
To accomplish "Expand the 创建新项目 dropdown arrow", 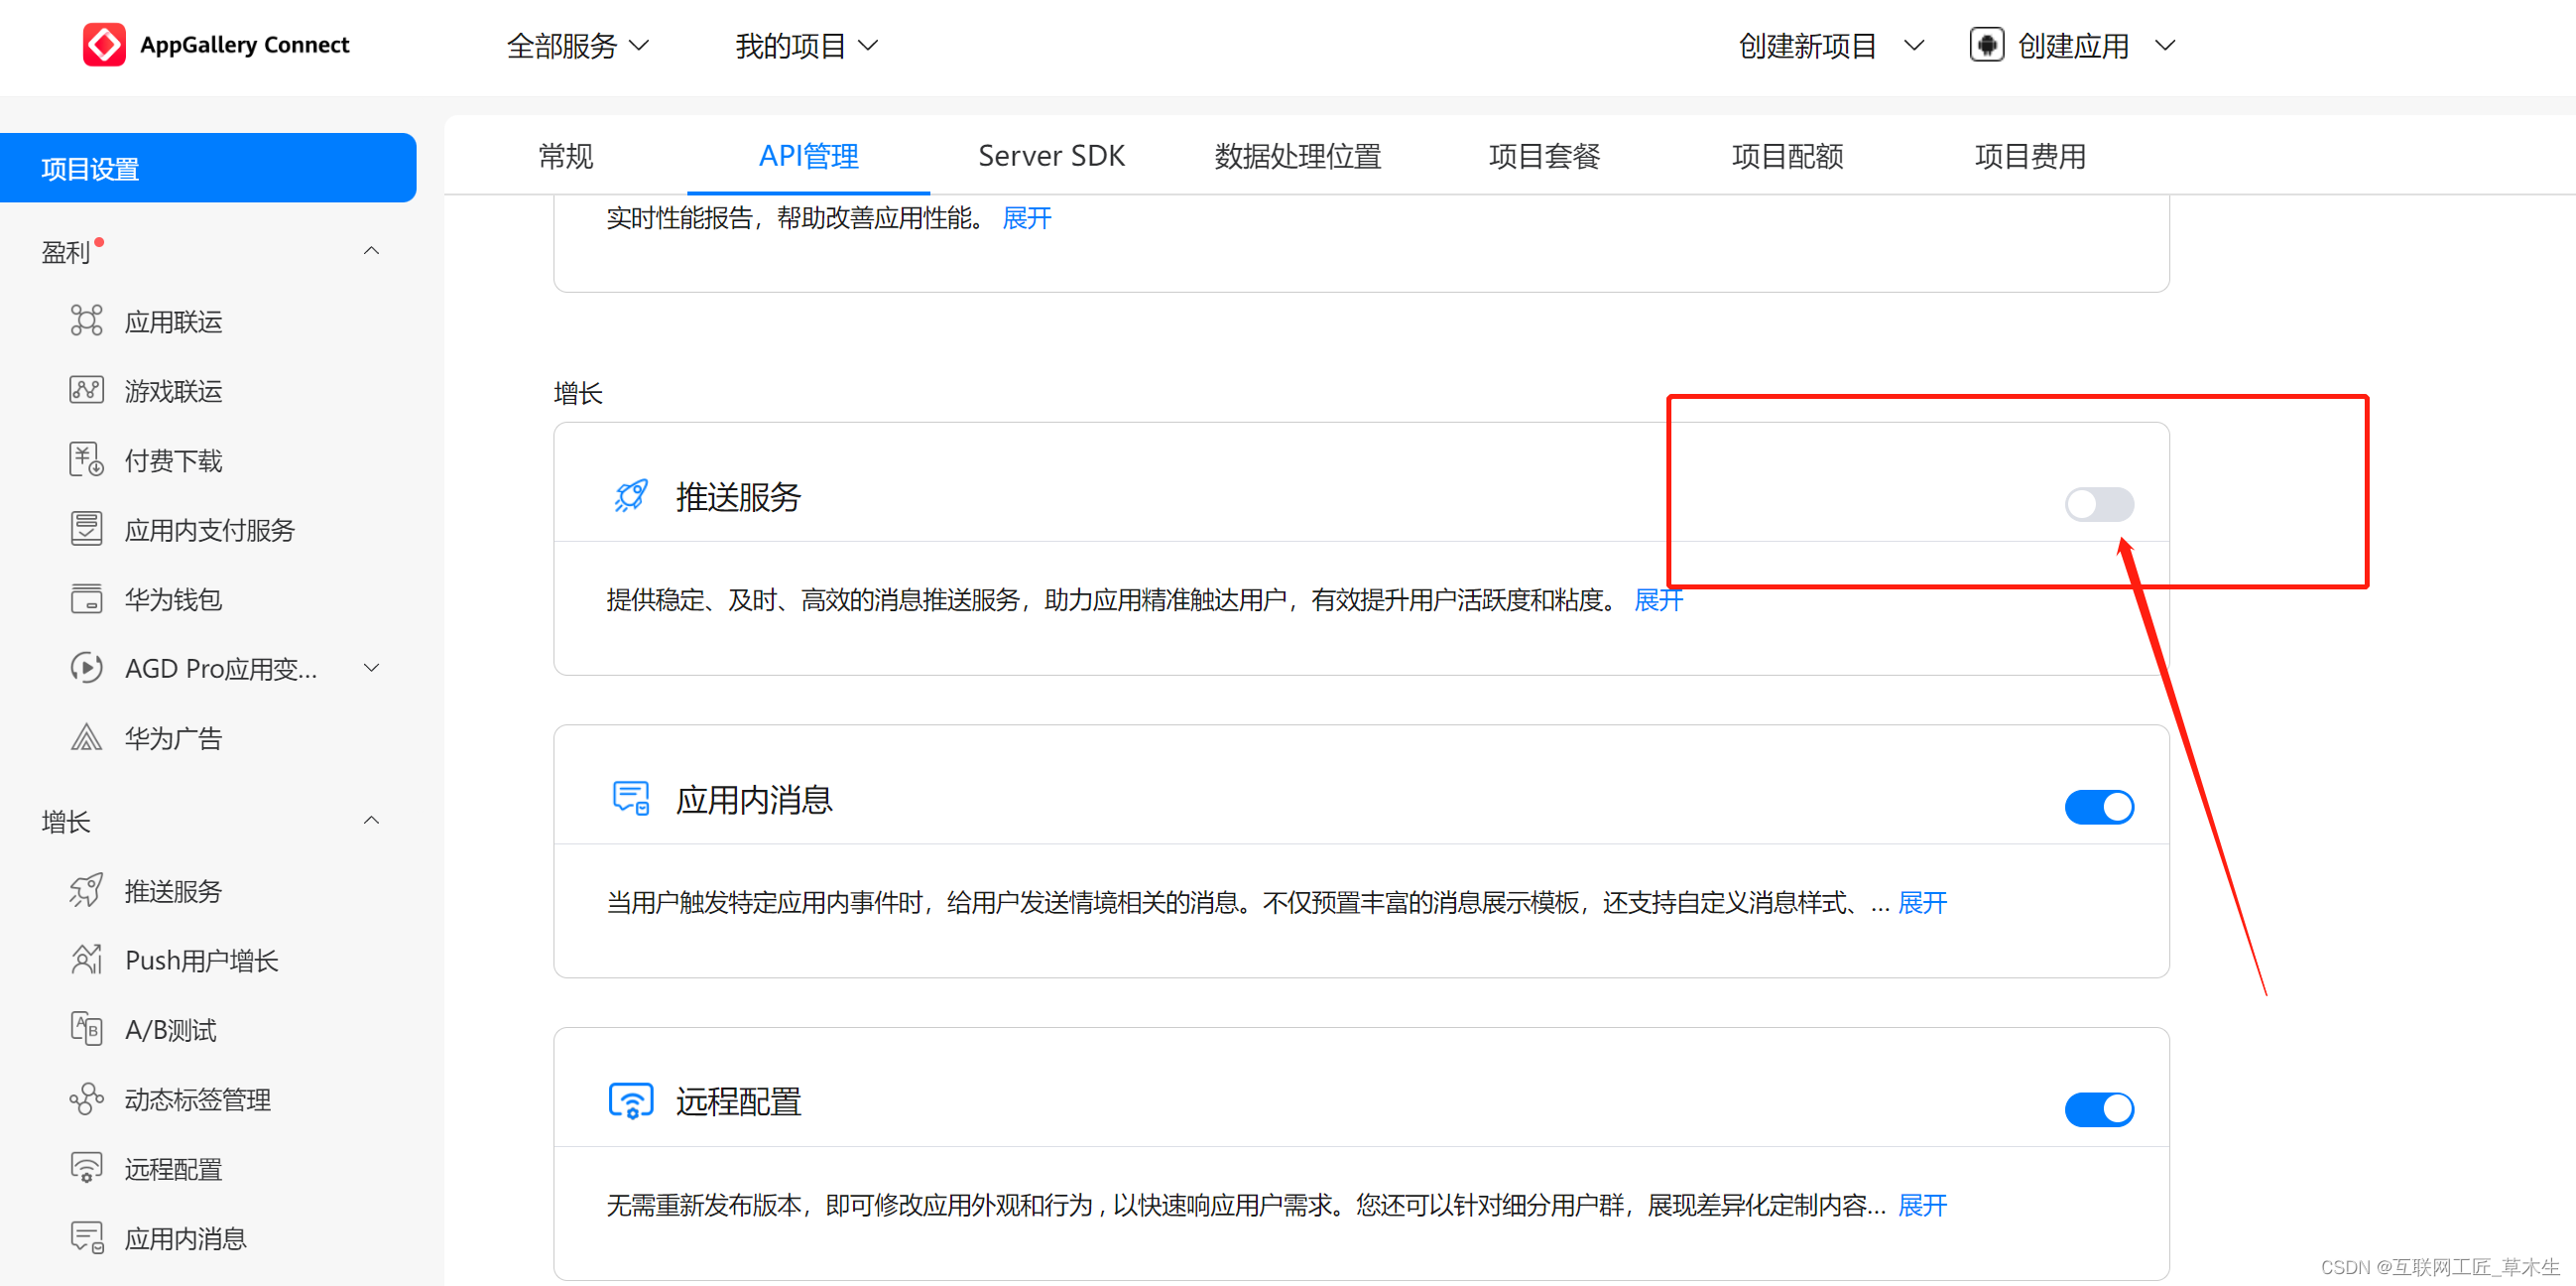I will (x=1913, y=45).
